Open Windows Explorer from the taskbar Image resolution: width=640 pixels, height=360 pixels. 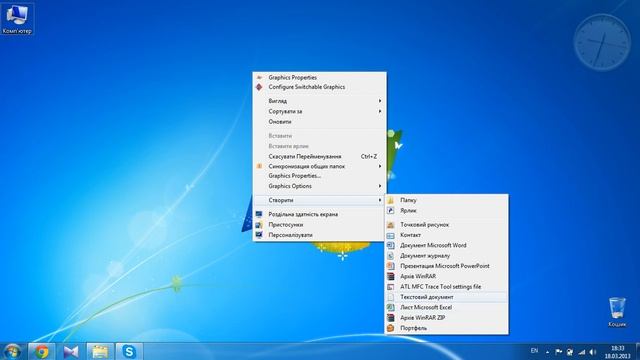(100, 351)
